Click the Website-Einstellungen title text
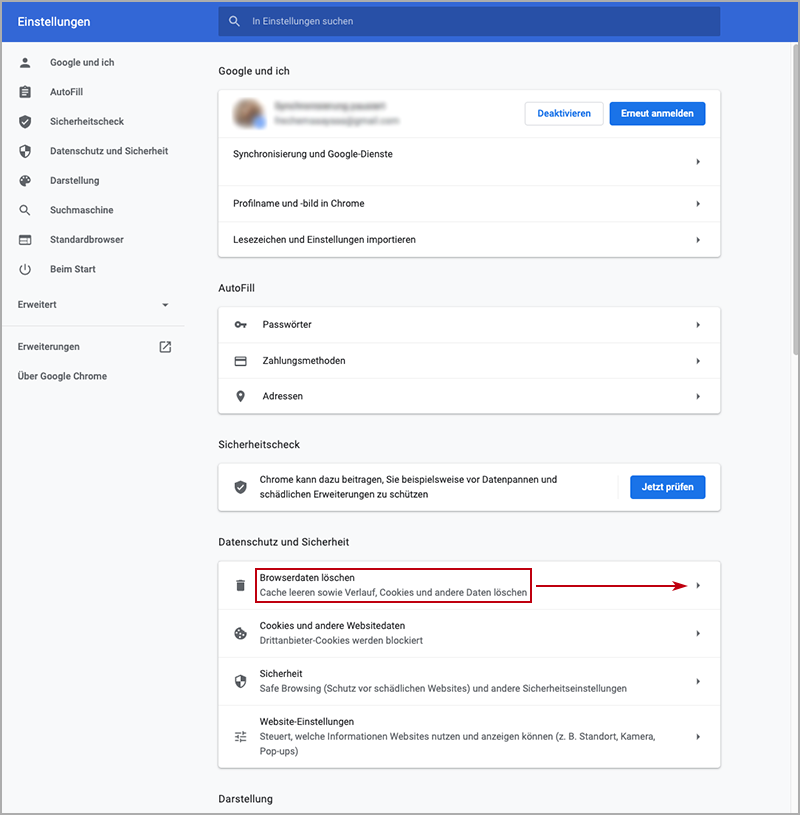Image resolution: width=800 pixels, height=815 pixels. (x=307, y=721)
